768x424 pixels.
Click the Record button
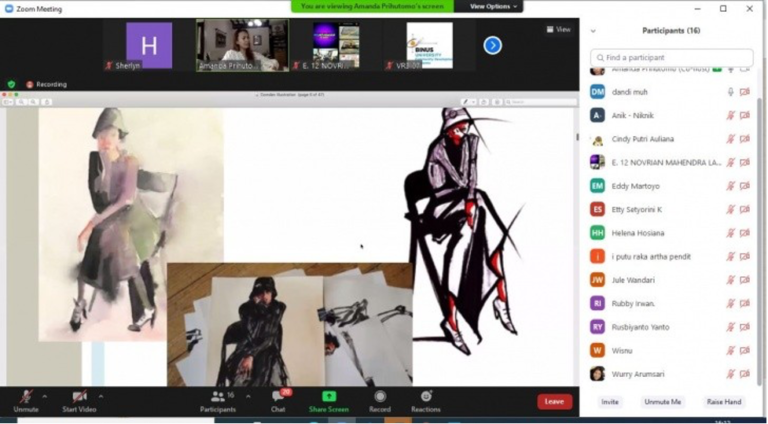pyautogui.click(x=380, y=401)
